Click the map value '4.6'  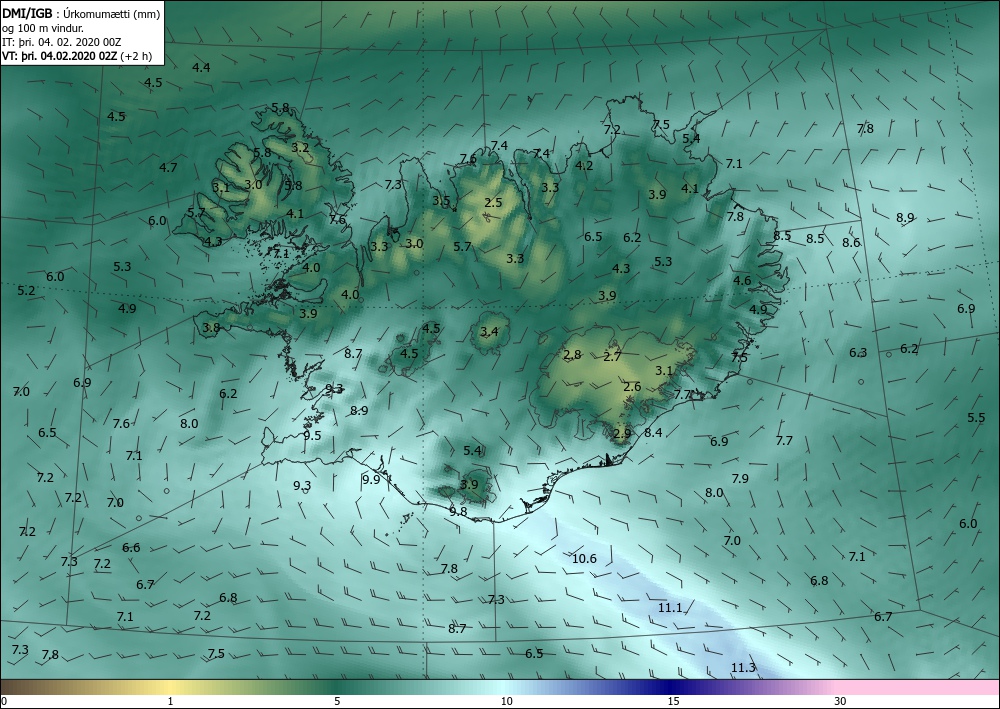(742, 281)
